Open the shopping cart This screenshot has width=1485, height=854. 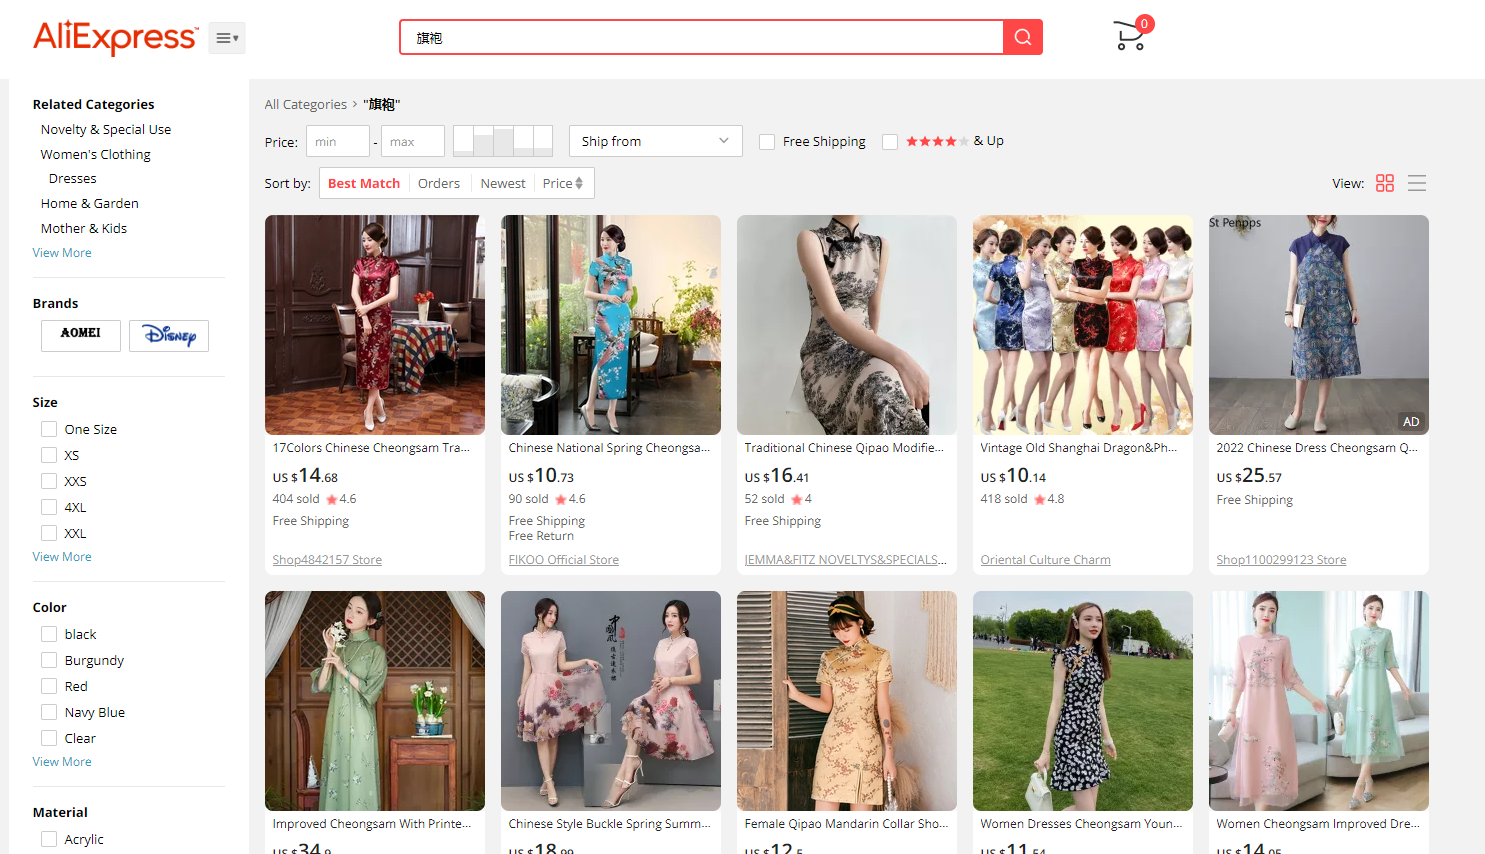click(1130, 36)
